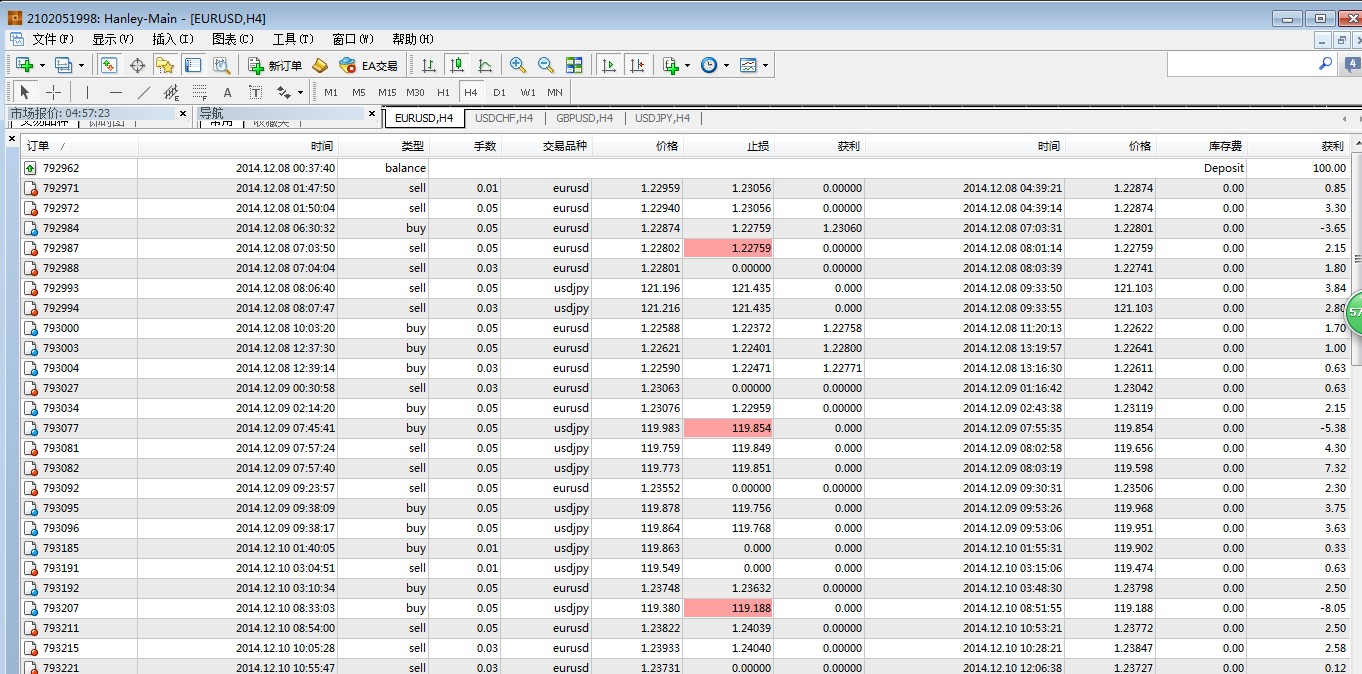Screen dimensions: 1362x674
Task: Click the Periods clock icon
Action: 709,65
